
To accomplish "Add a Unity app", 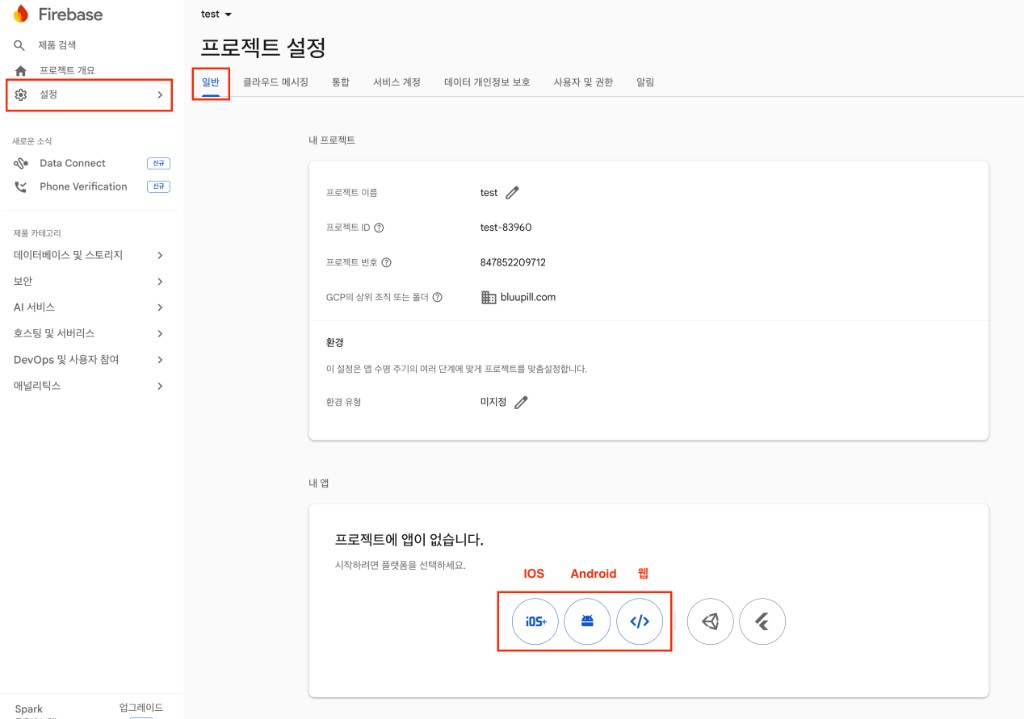I will pyautogui.click(x=711, y=621).
